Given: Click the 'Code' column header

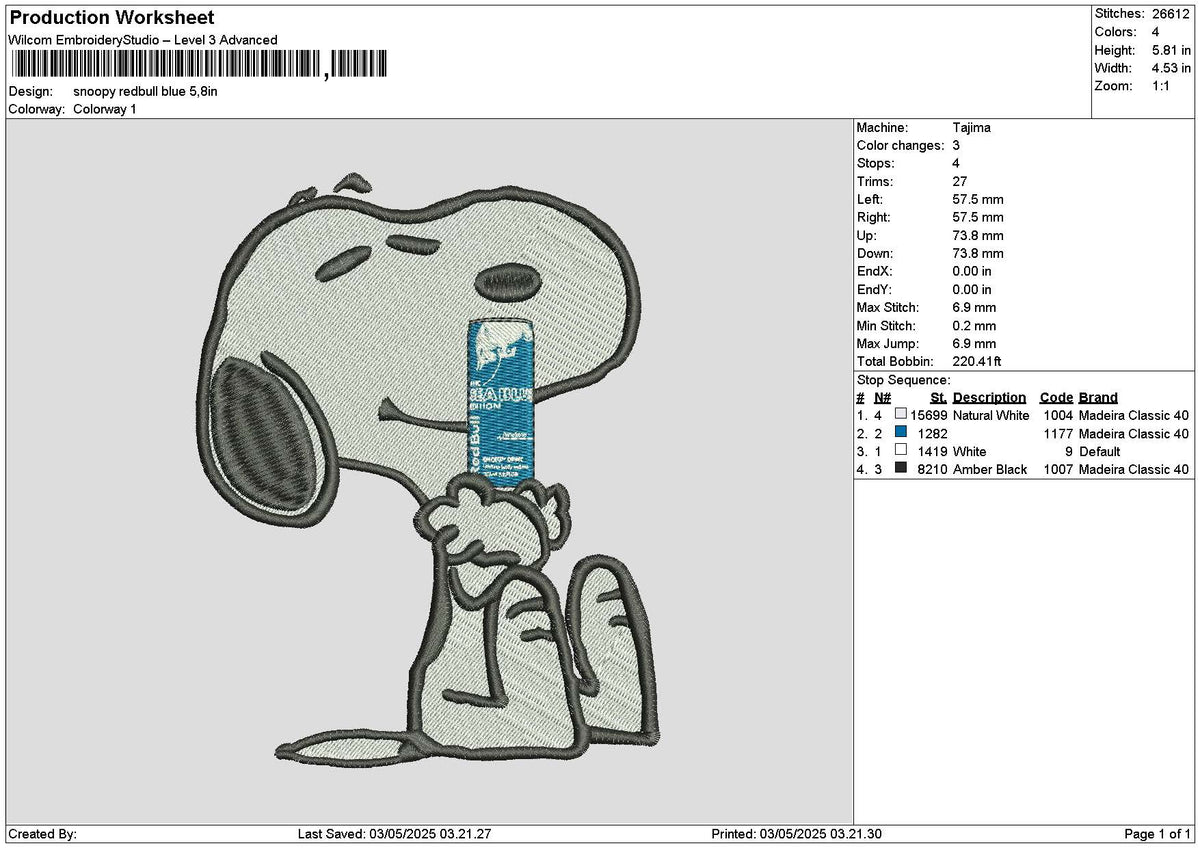Looking at the screenshot, I should (1056, 398).
